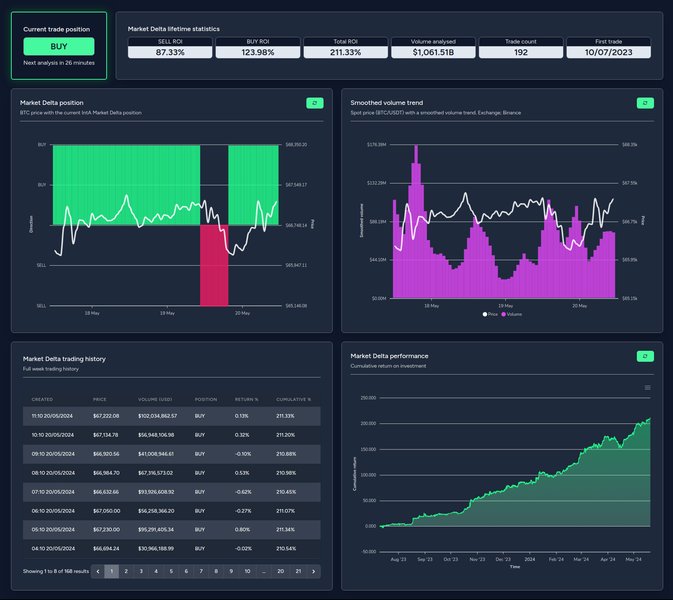This screenshot has height=600, width=673.
Task: Go to trading history page 8
Action: pos(216,571)
